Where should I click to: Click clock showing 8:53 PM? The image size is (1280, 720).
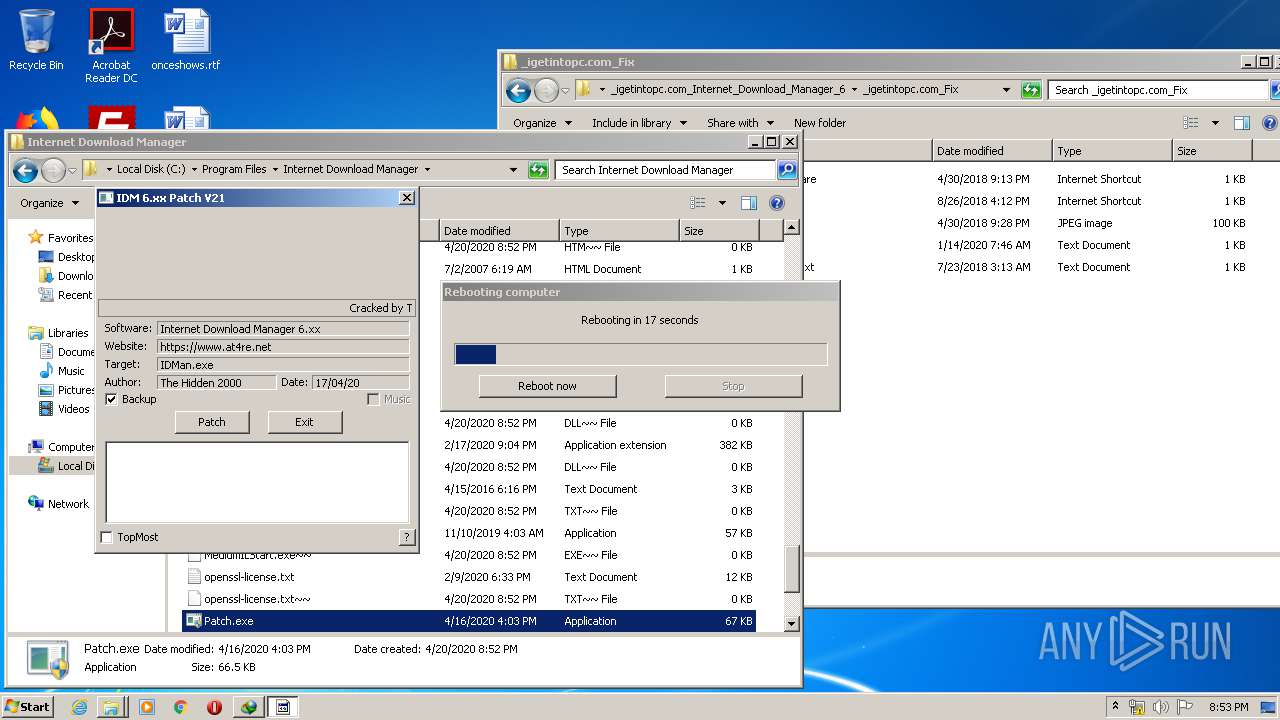tap(1228, 707)
